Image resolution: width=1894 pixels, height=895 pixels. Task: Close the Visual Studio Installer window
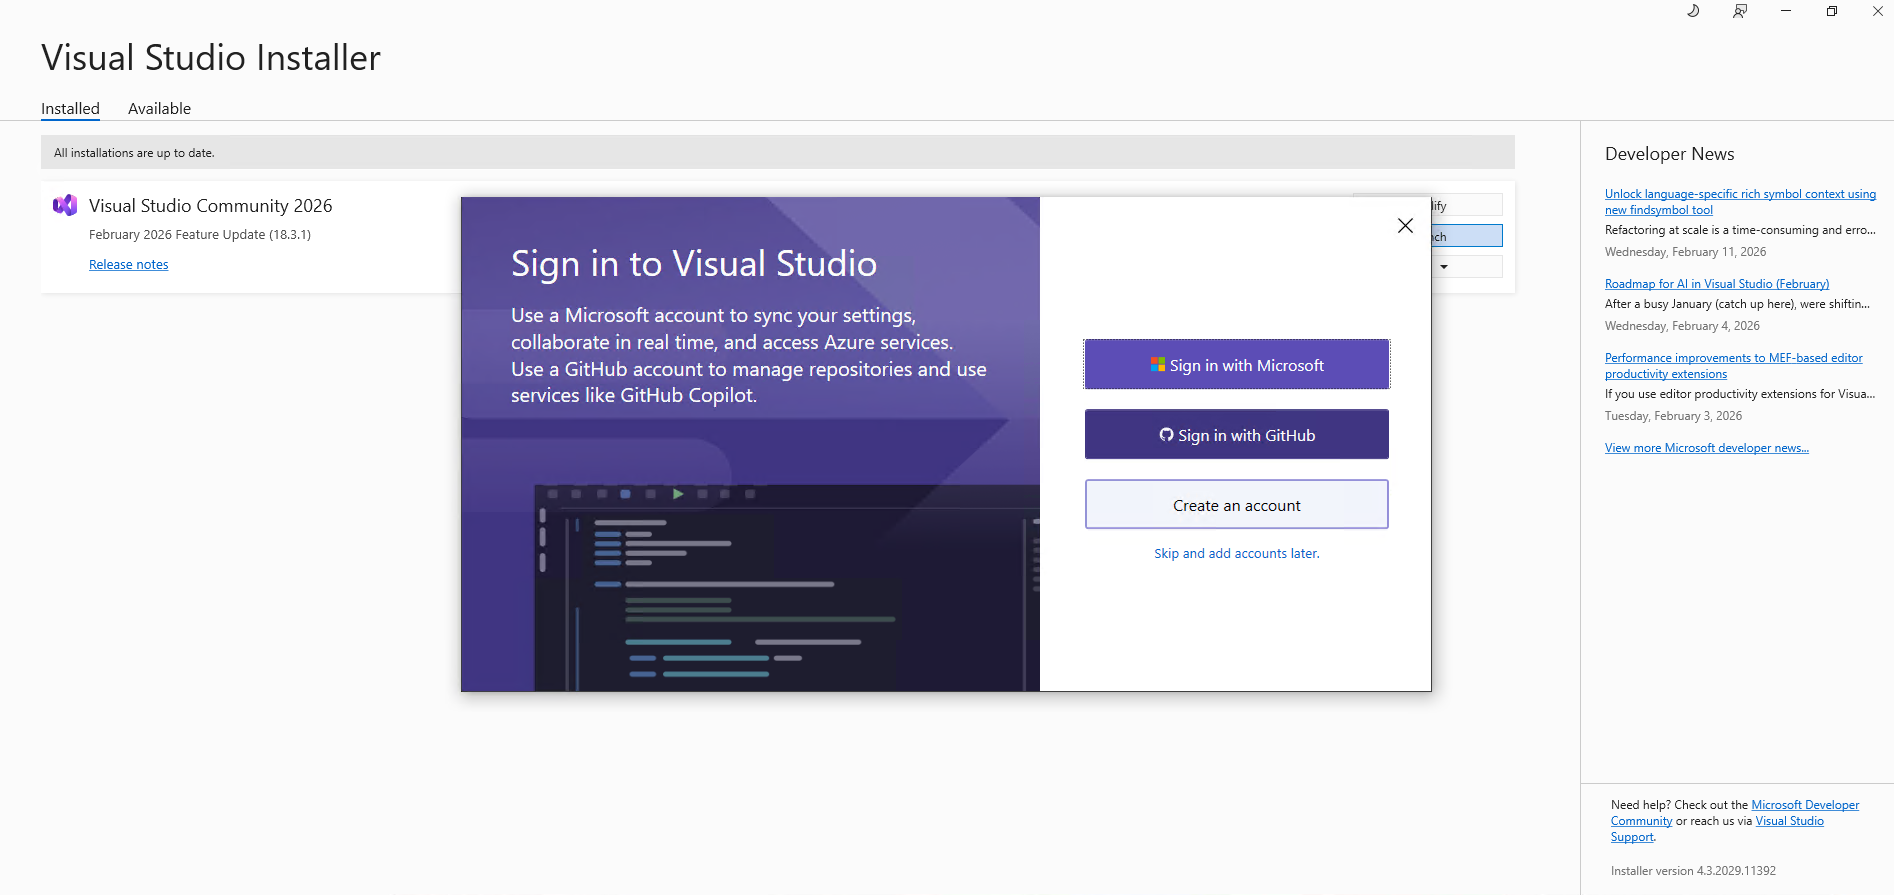coord(1878,11)
